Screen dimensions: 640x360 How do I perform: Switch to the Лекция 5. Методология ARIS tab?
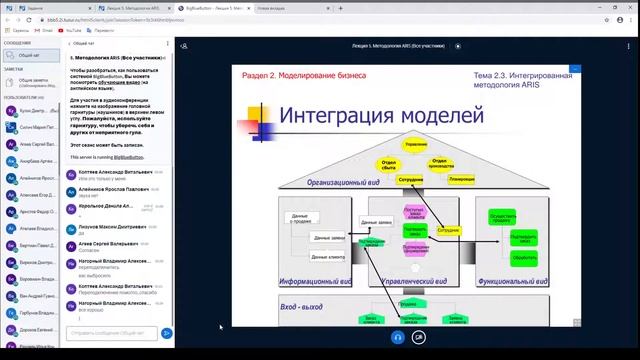[x=135, y=8]
